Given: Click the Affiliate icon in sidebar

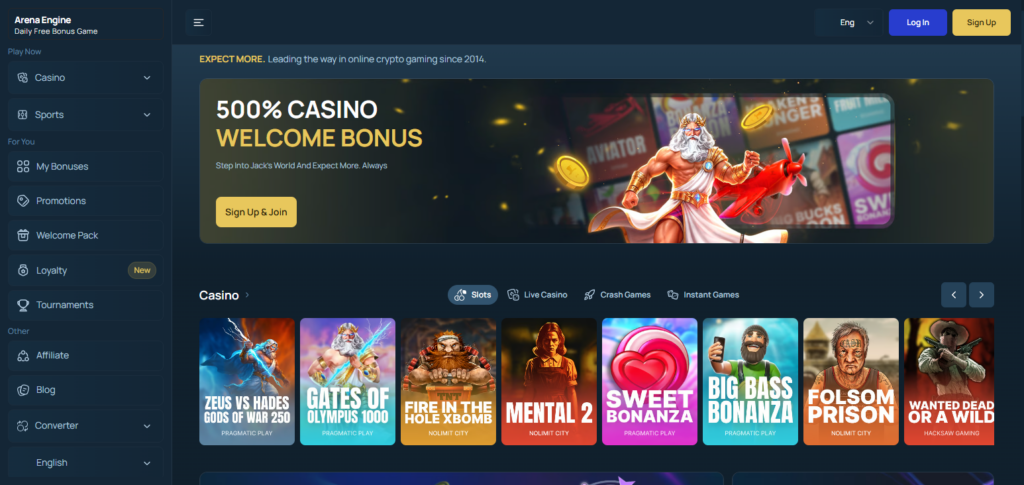Looking at the screenshot, I should [23, 356].
